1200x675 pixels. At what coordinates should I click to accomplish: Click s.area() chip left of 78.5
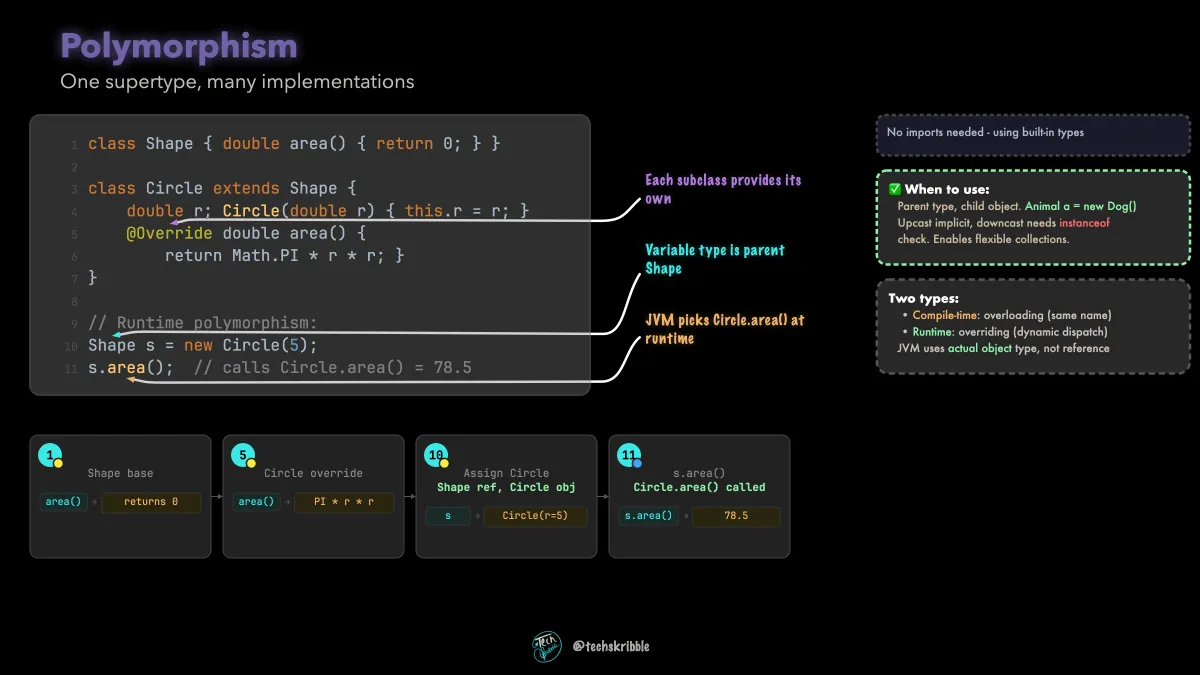point(648,516)
